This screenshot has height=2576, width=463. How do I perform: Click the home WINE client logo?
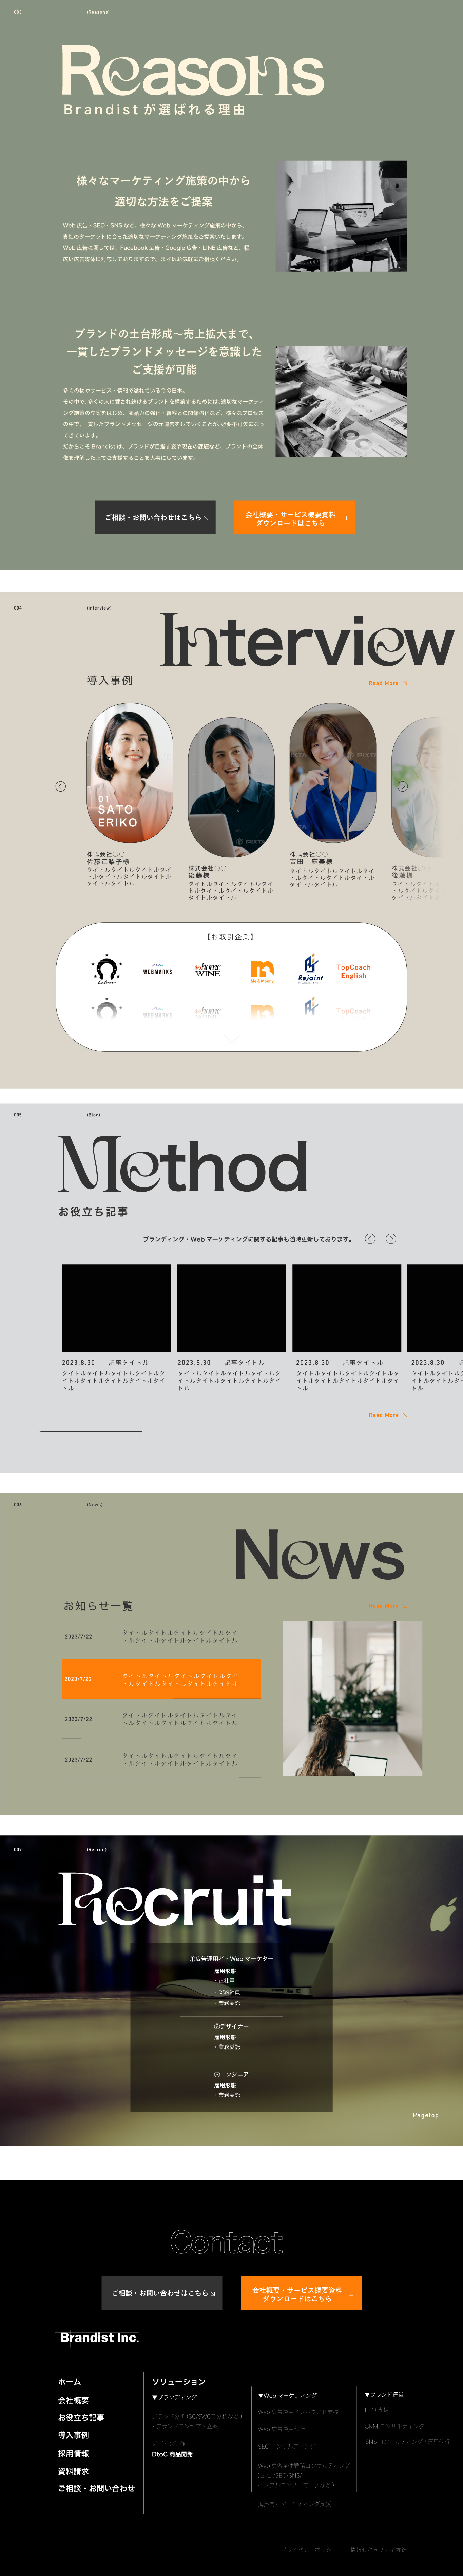[x=208, y=969]
